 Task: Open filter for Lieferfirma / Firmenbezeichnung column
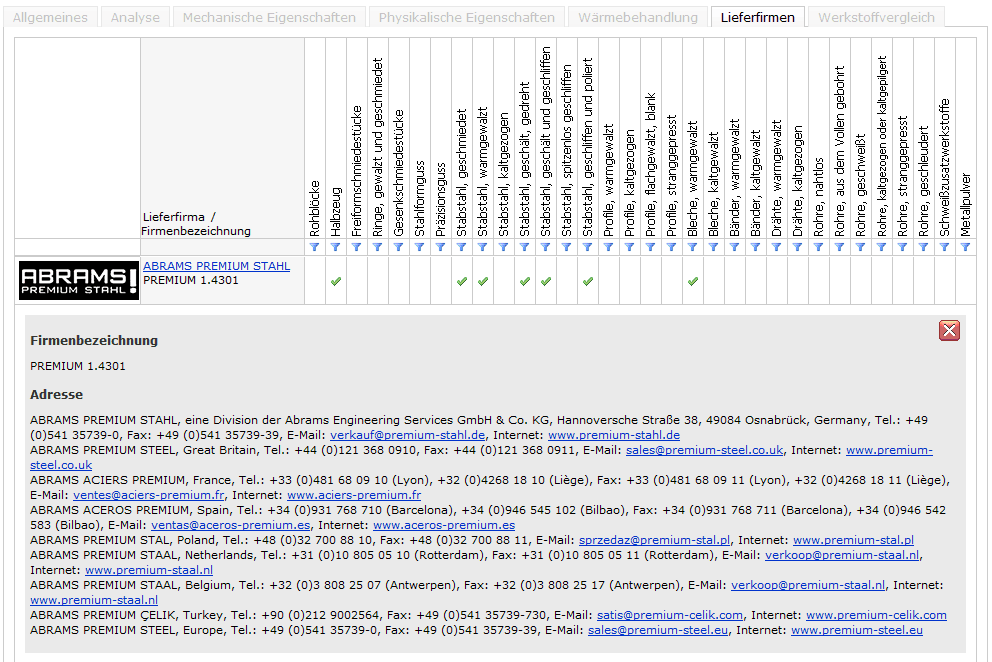point(222,247)
